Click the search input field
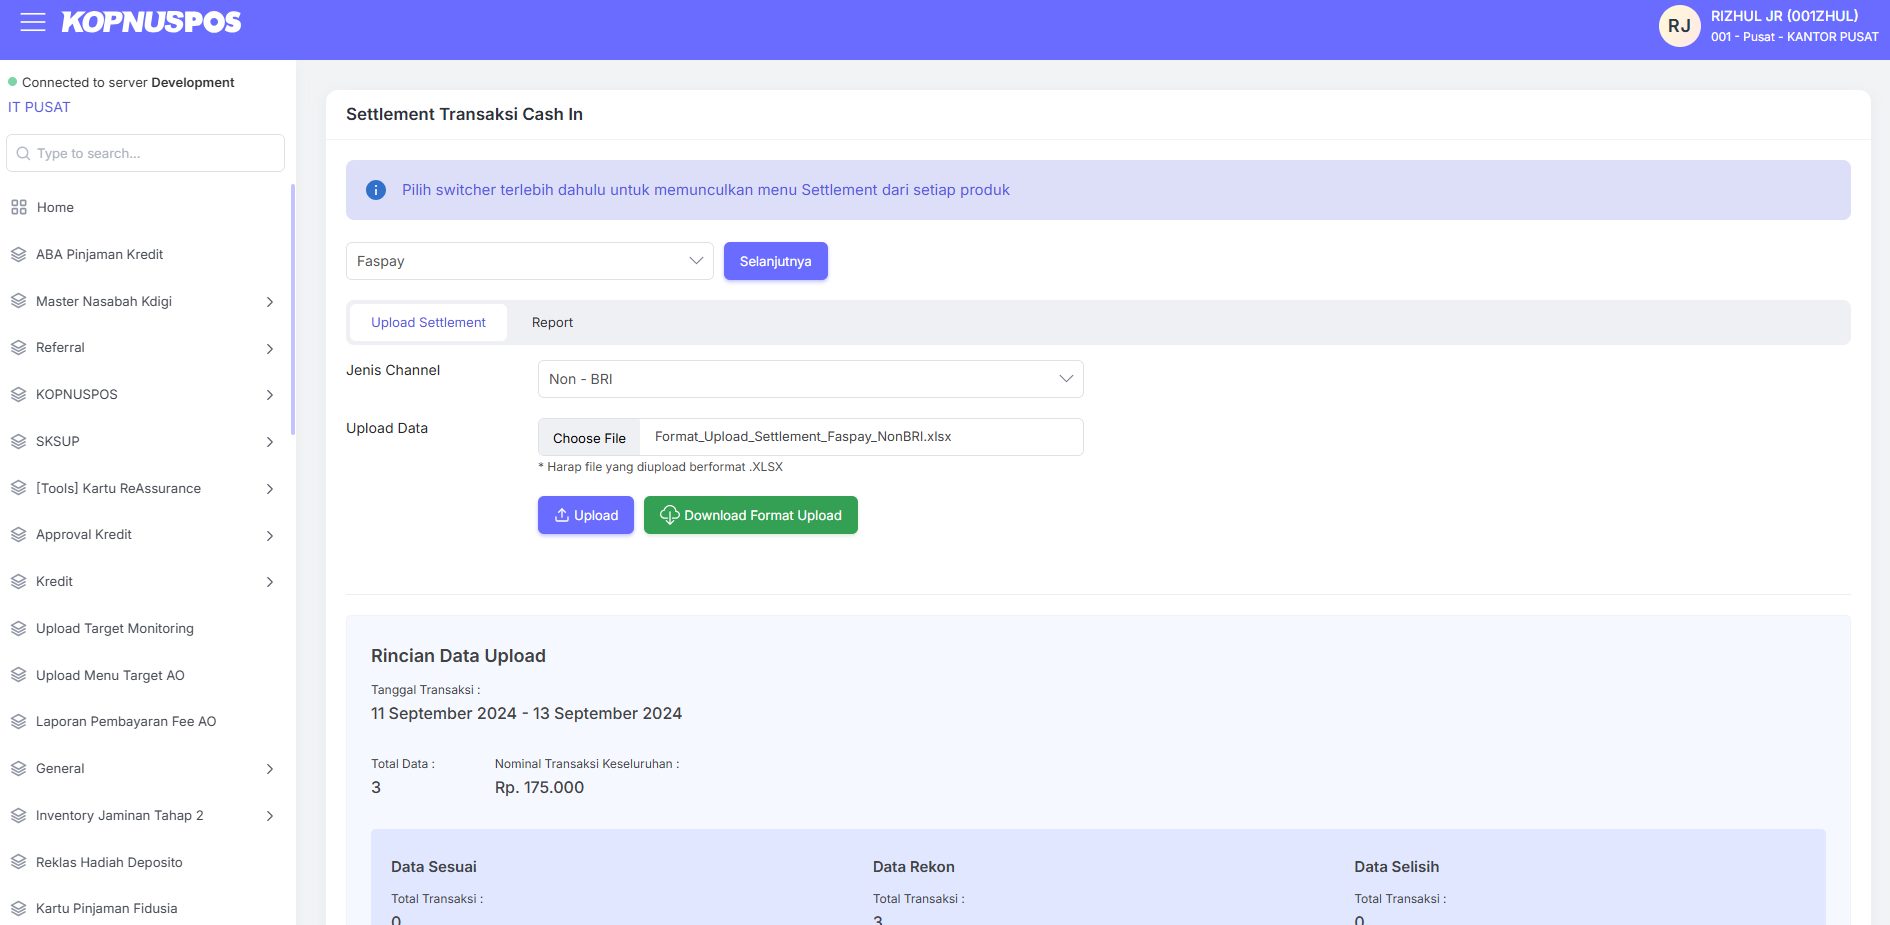Screen dimensions: 1890x925 [x=145, y=153]
